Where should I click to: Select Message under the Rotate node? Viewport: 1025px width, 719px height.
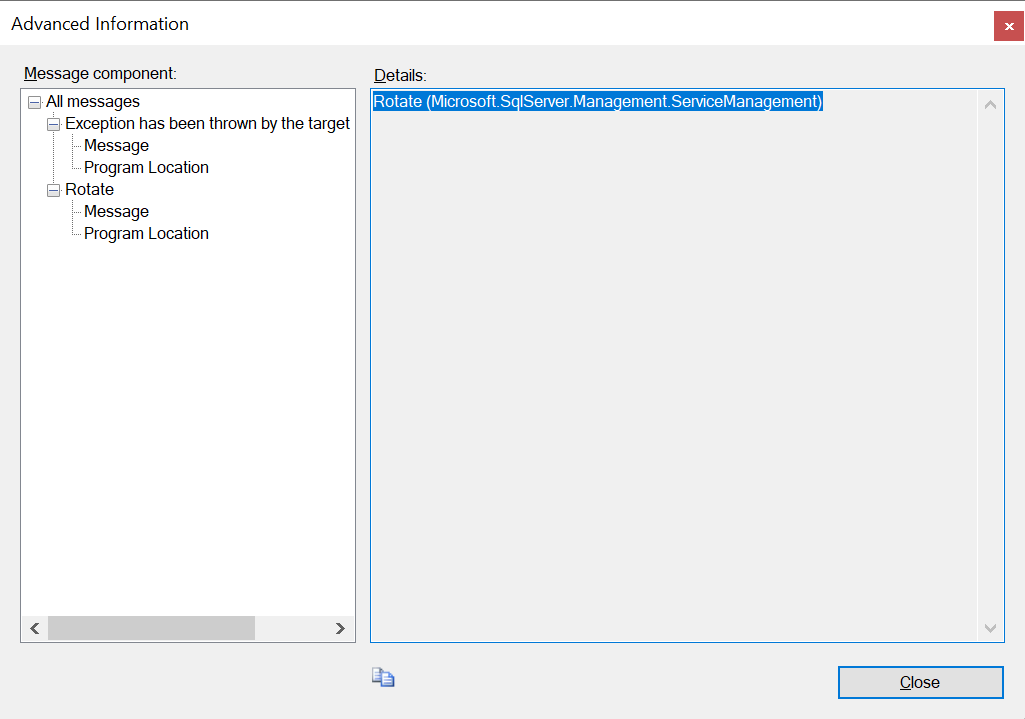(x=116, y=211)
